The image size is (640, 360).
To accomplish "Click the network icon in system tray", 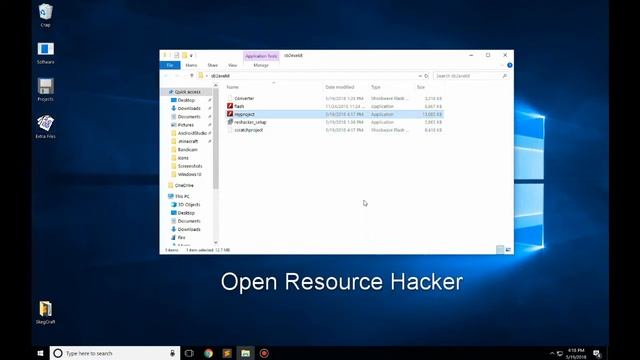I will click(x=560, y=353).
